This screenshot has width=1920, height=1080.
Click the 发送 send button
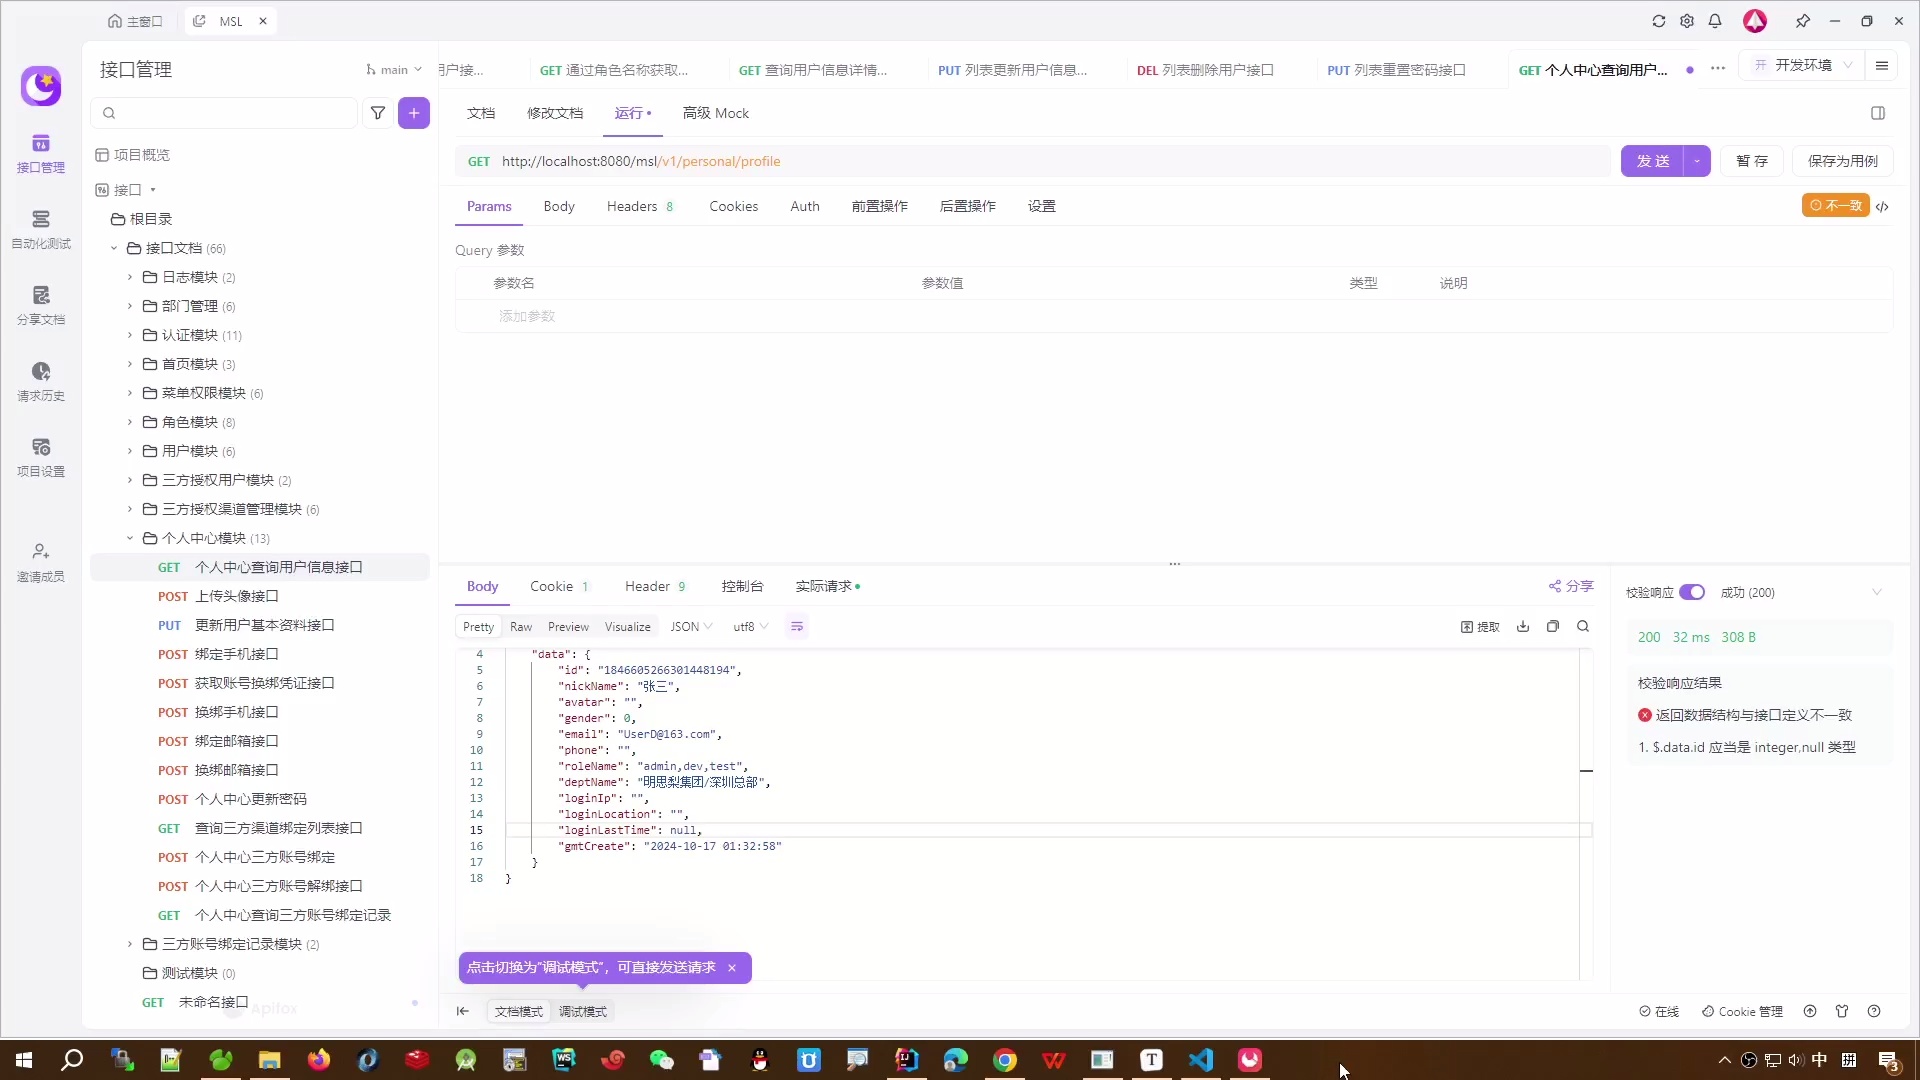[x=1653, y=161]
